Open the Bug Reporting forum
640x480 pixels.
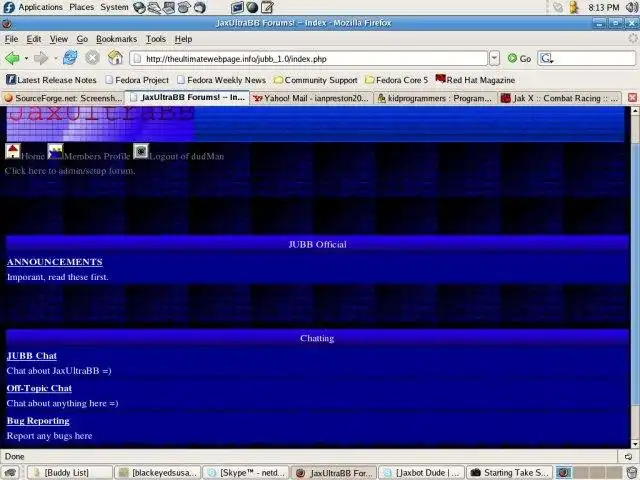pos(38,421)
